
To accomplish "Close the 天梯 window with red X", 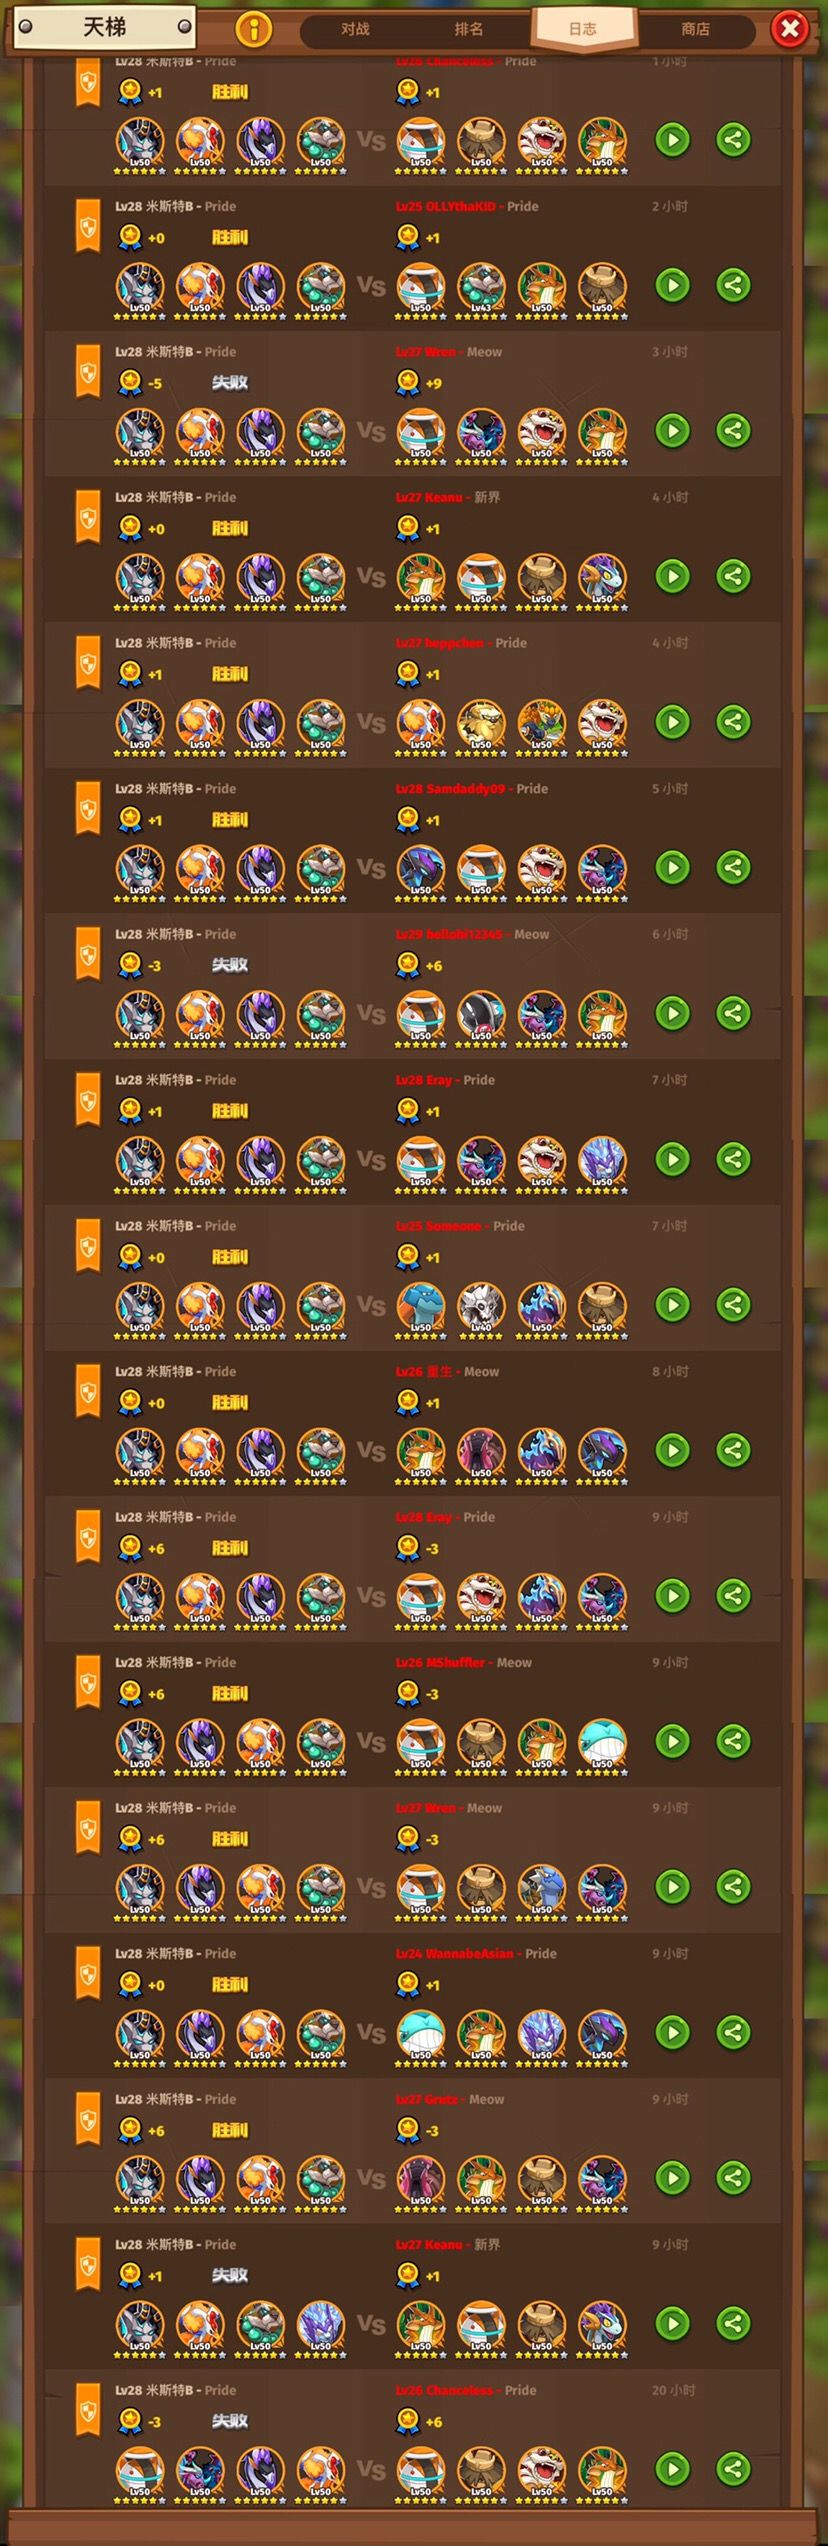I will (x=790, y=29).
